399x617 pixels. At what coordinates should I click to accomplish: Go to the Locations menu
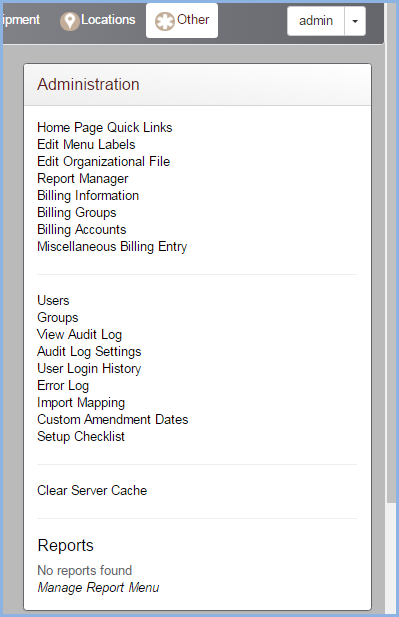pos(98,20)
